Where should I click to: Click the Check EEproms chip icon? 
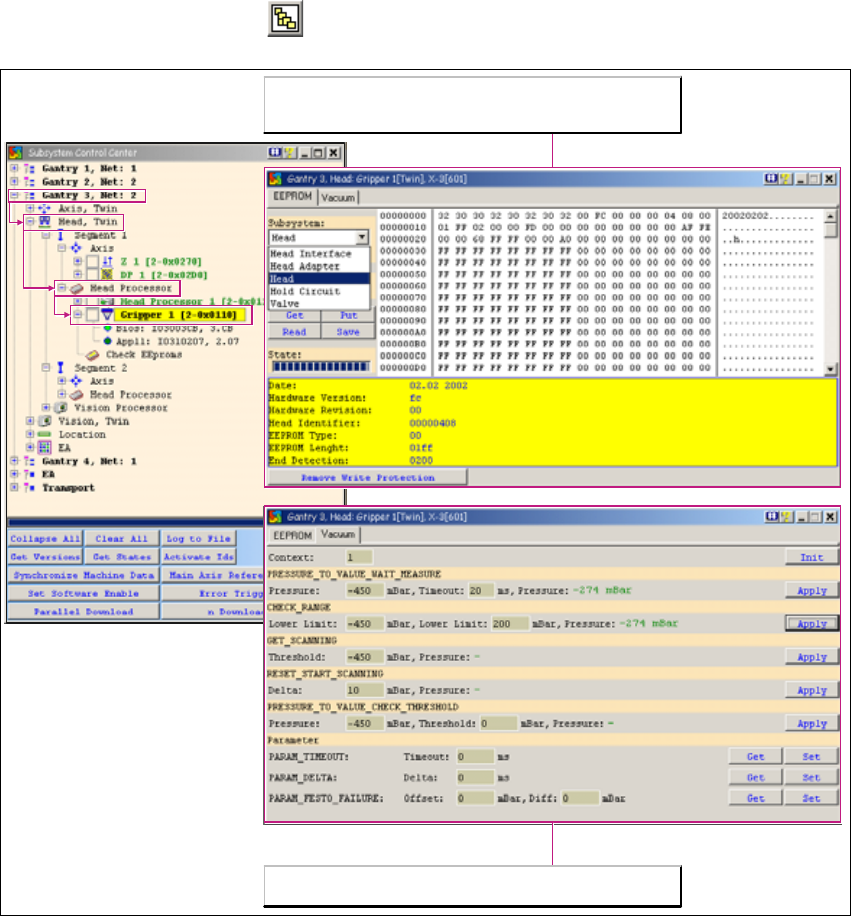click(x=92, y=355)
